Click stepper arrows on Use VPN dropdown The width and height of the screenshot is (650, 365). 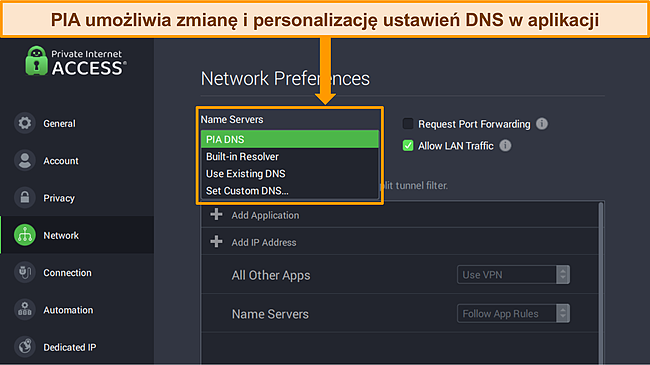pyautogui.click(x=563, y=275)
